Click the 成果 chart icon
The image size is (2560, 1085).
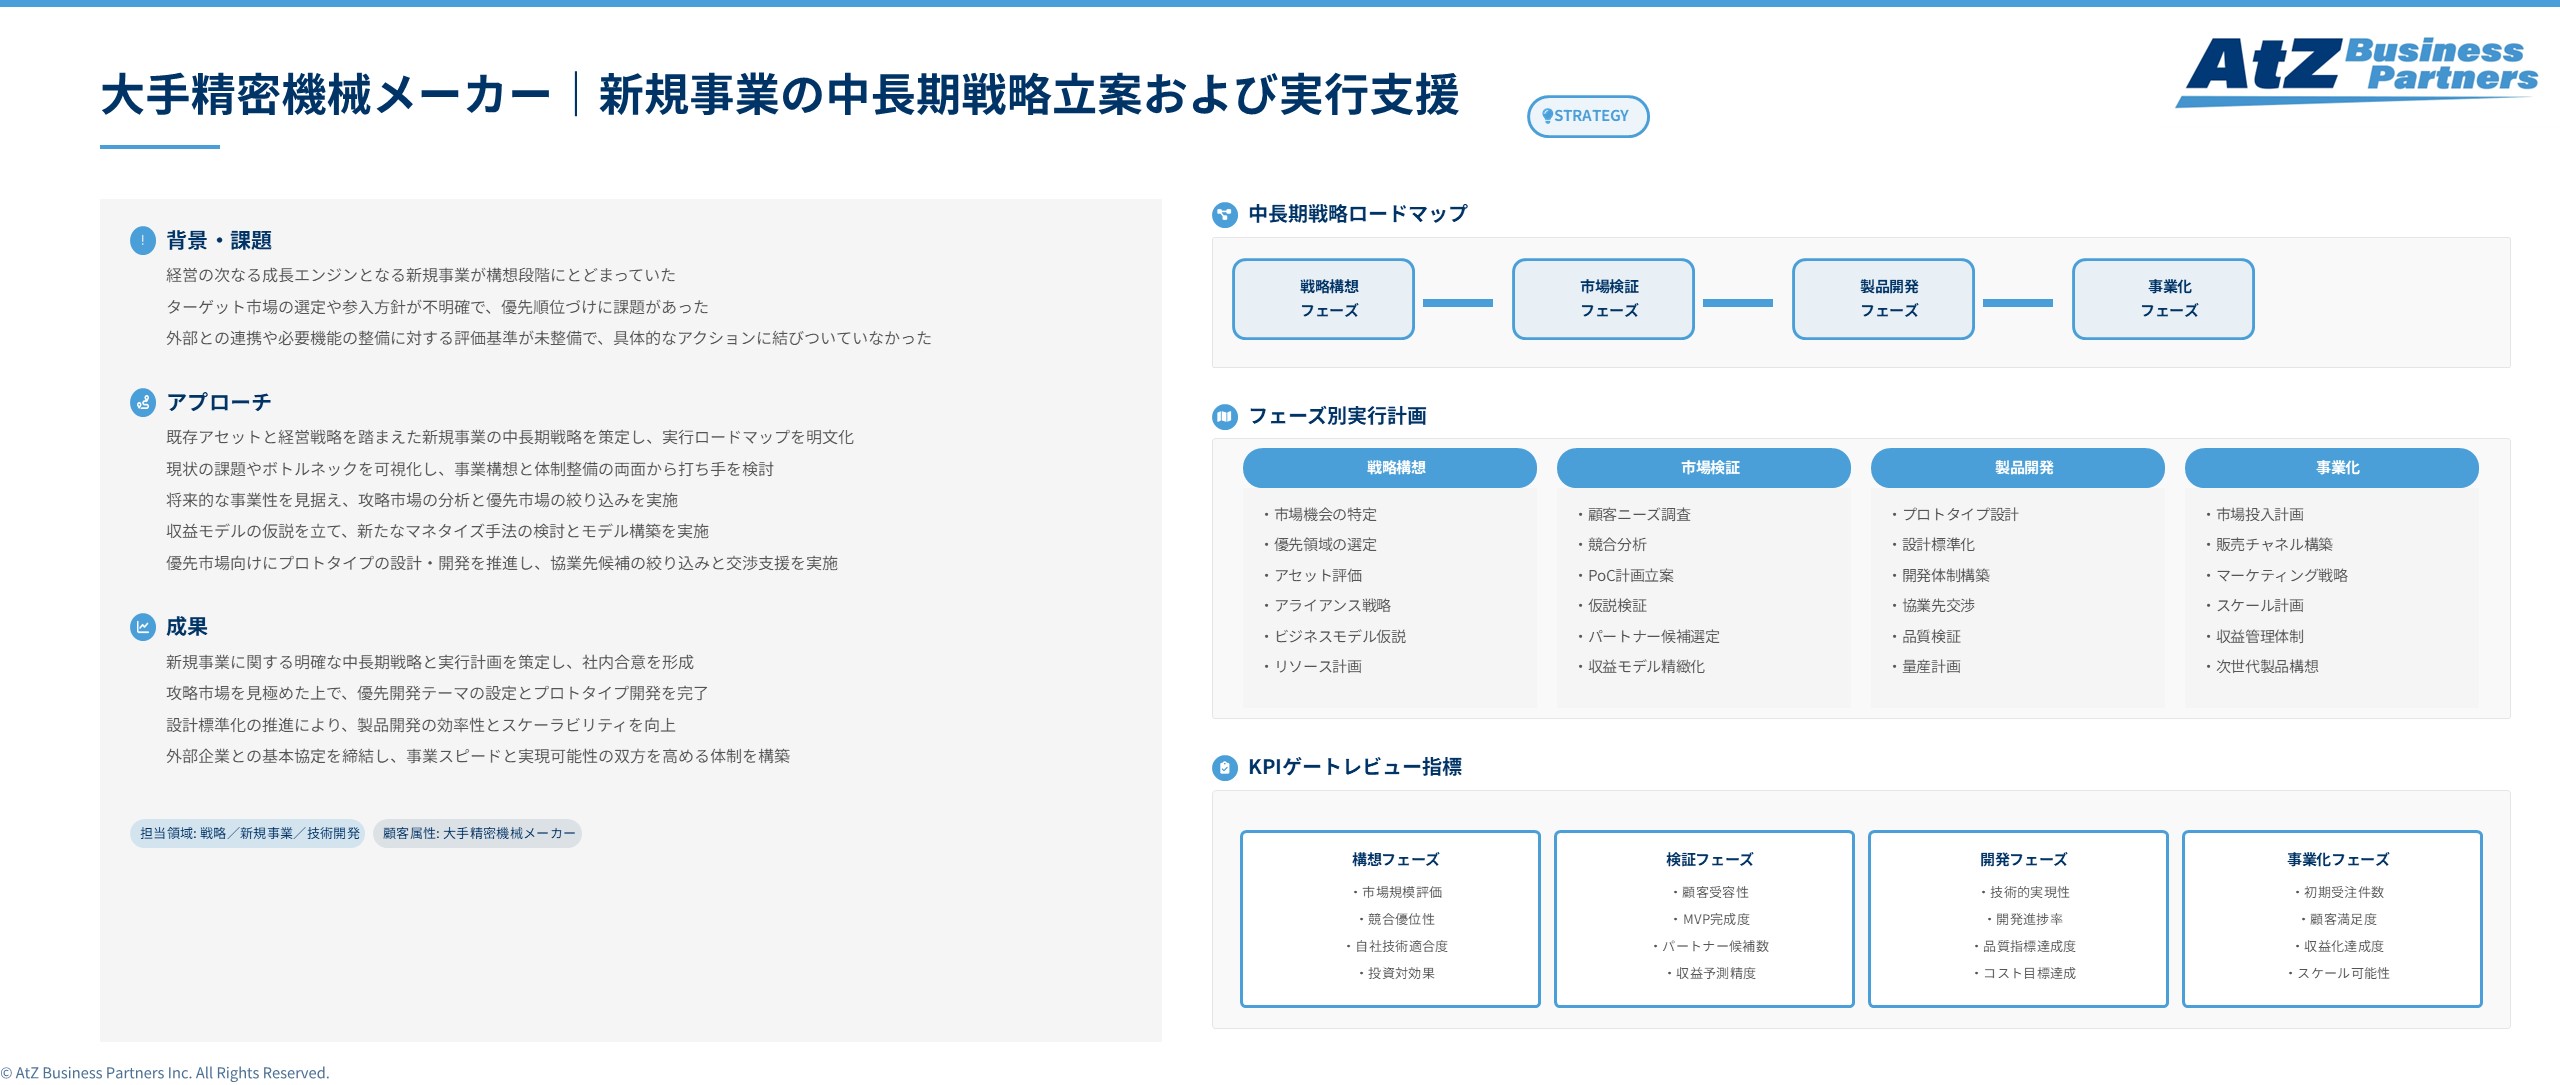point(142,627)
